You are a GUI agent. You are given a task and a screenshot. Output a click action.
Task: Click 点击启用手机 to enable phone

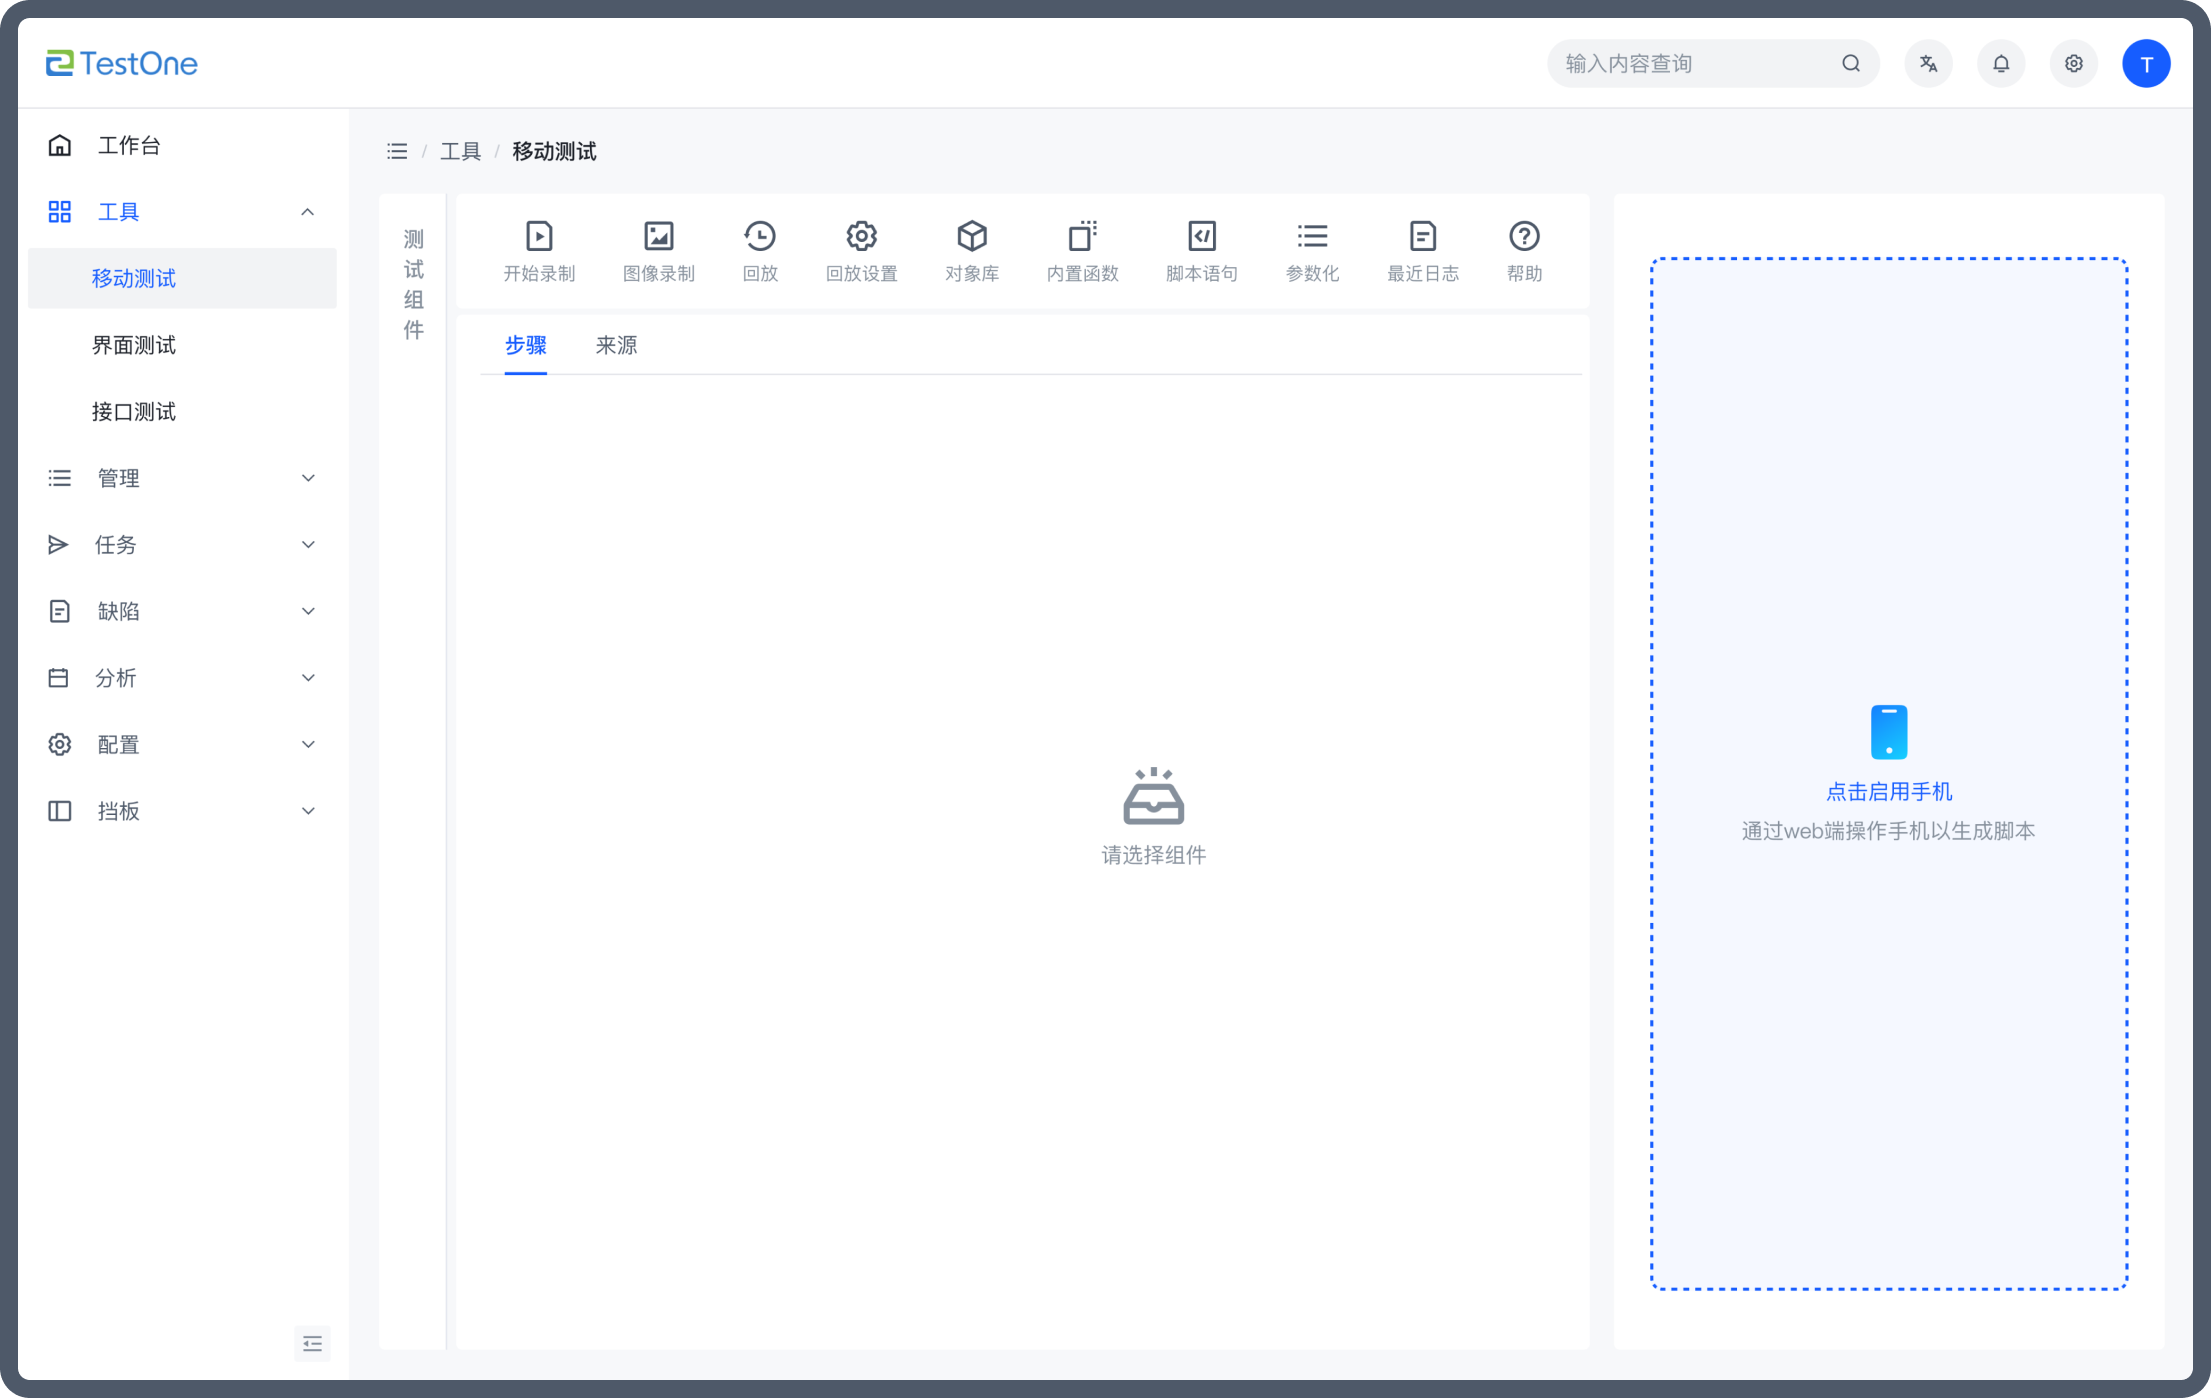point(1888,791)
